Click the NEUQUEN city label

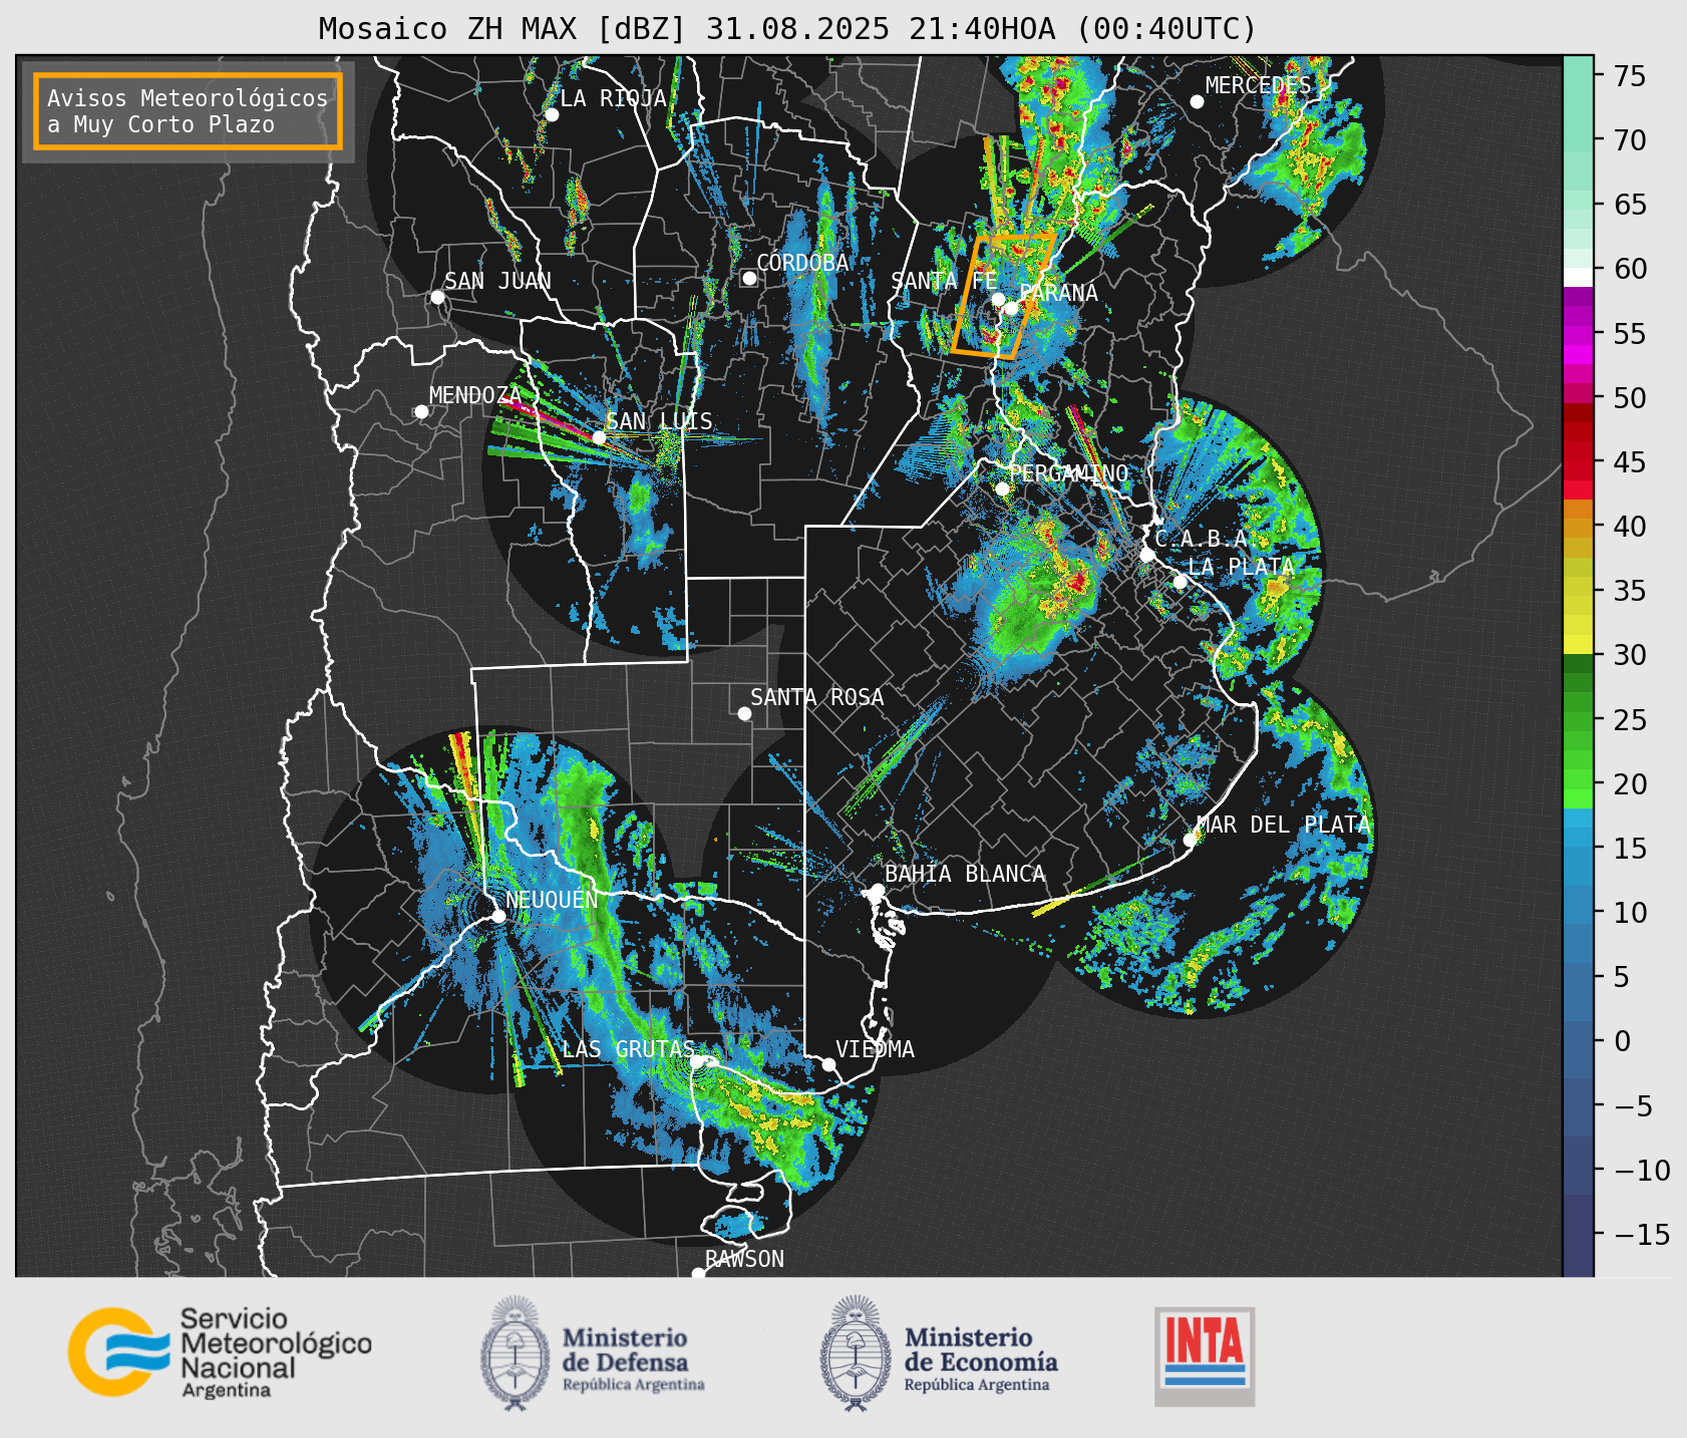pos(552,899)
